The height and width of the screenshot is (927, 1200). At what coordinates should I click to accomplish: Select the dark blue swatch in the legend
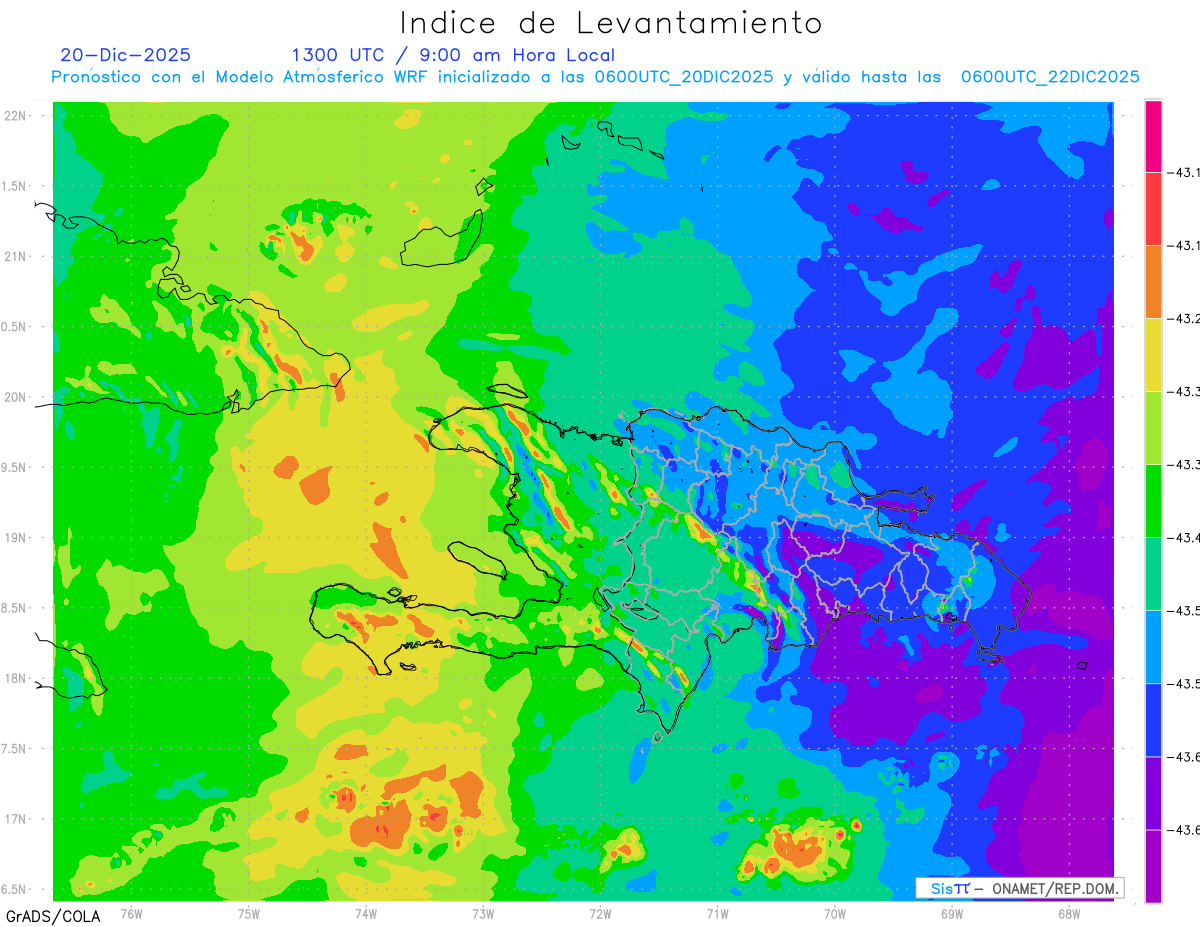click(1153, 720)
